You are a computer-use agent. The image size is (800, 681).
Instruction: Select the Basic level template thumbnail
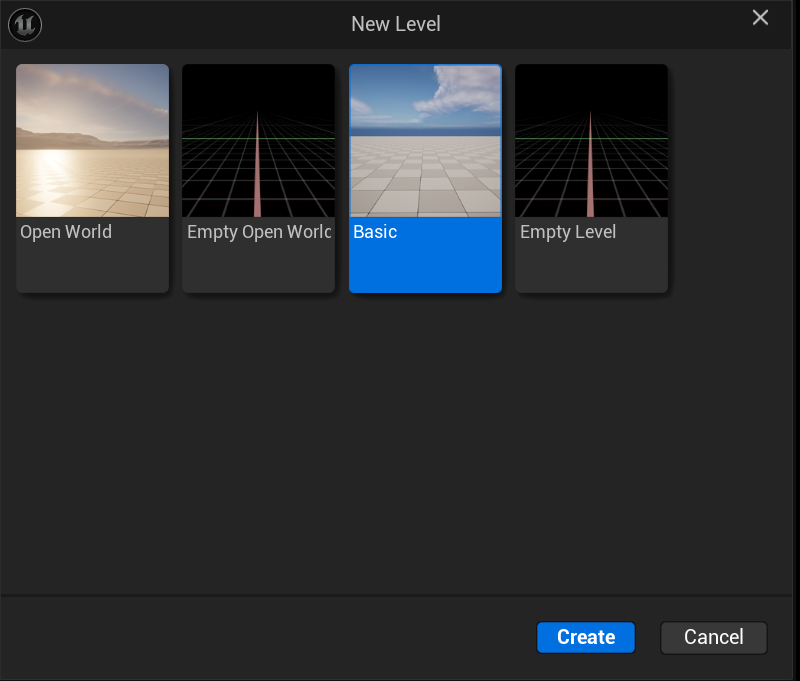point(426,140)
